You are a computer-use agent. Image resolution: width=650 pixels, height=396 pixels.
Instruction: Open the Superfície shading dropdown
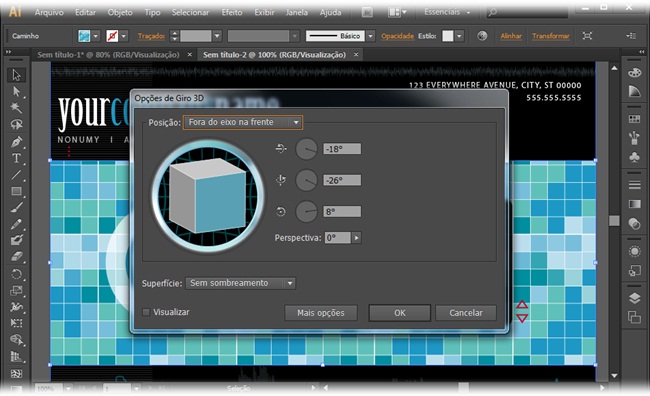pos(240,283)
